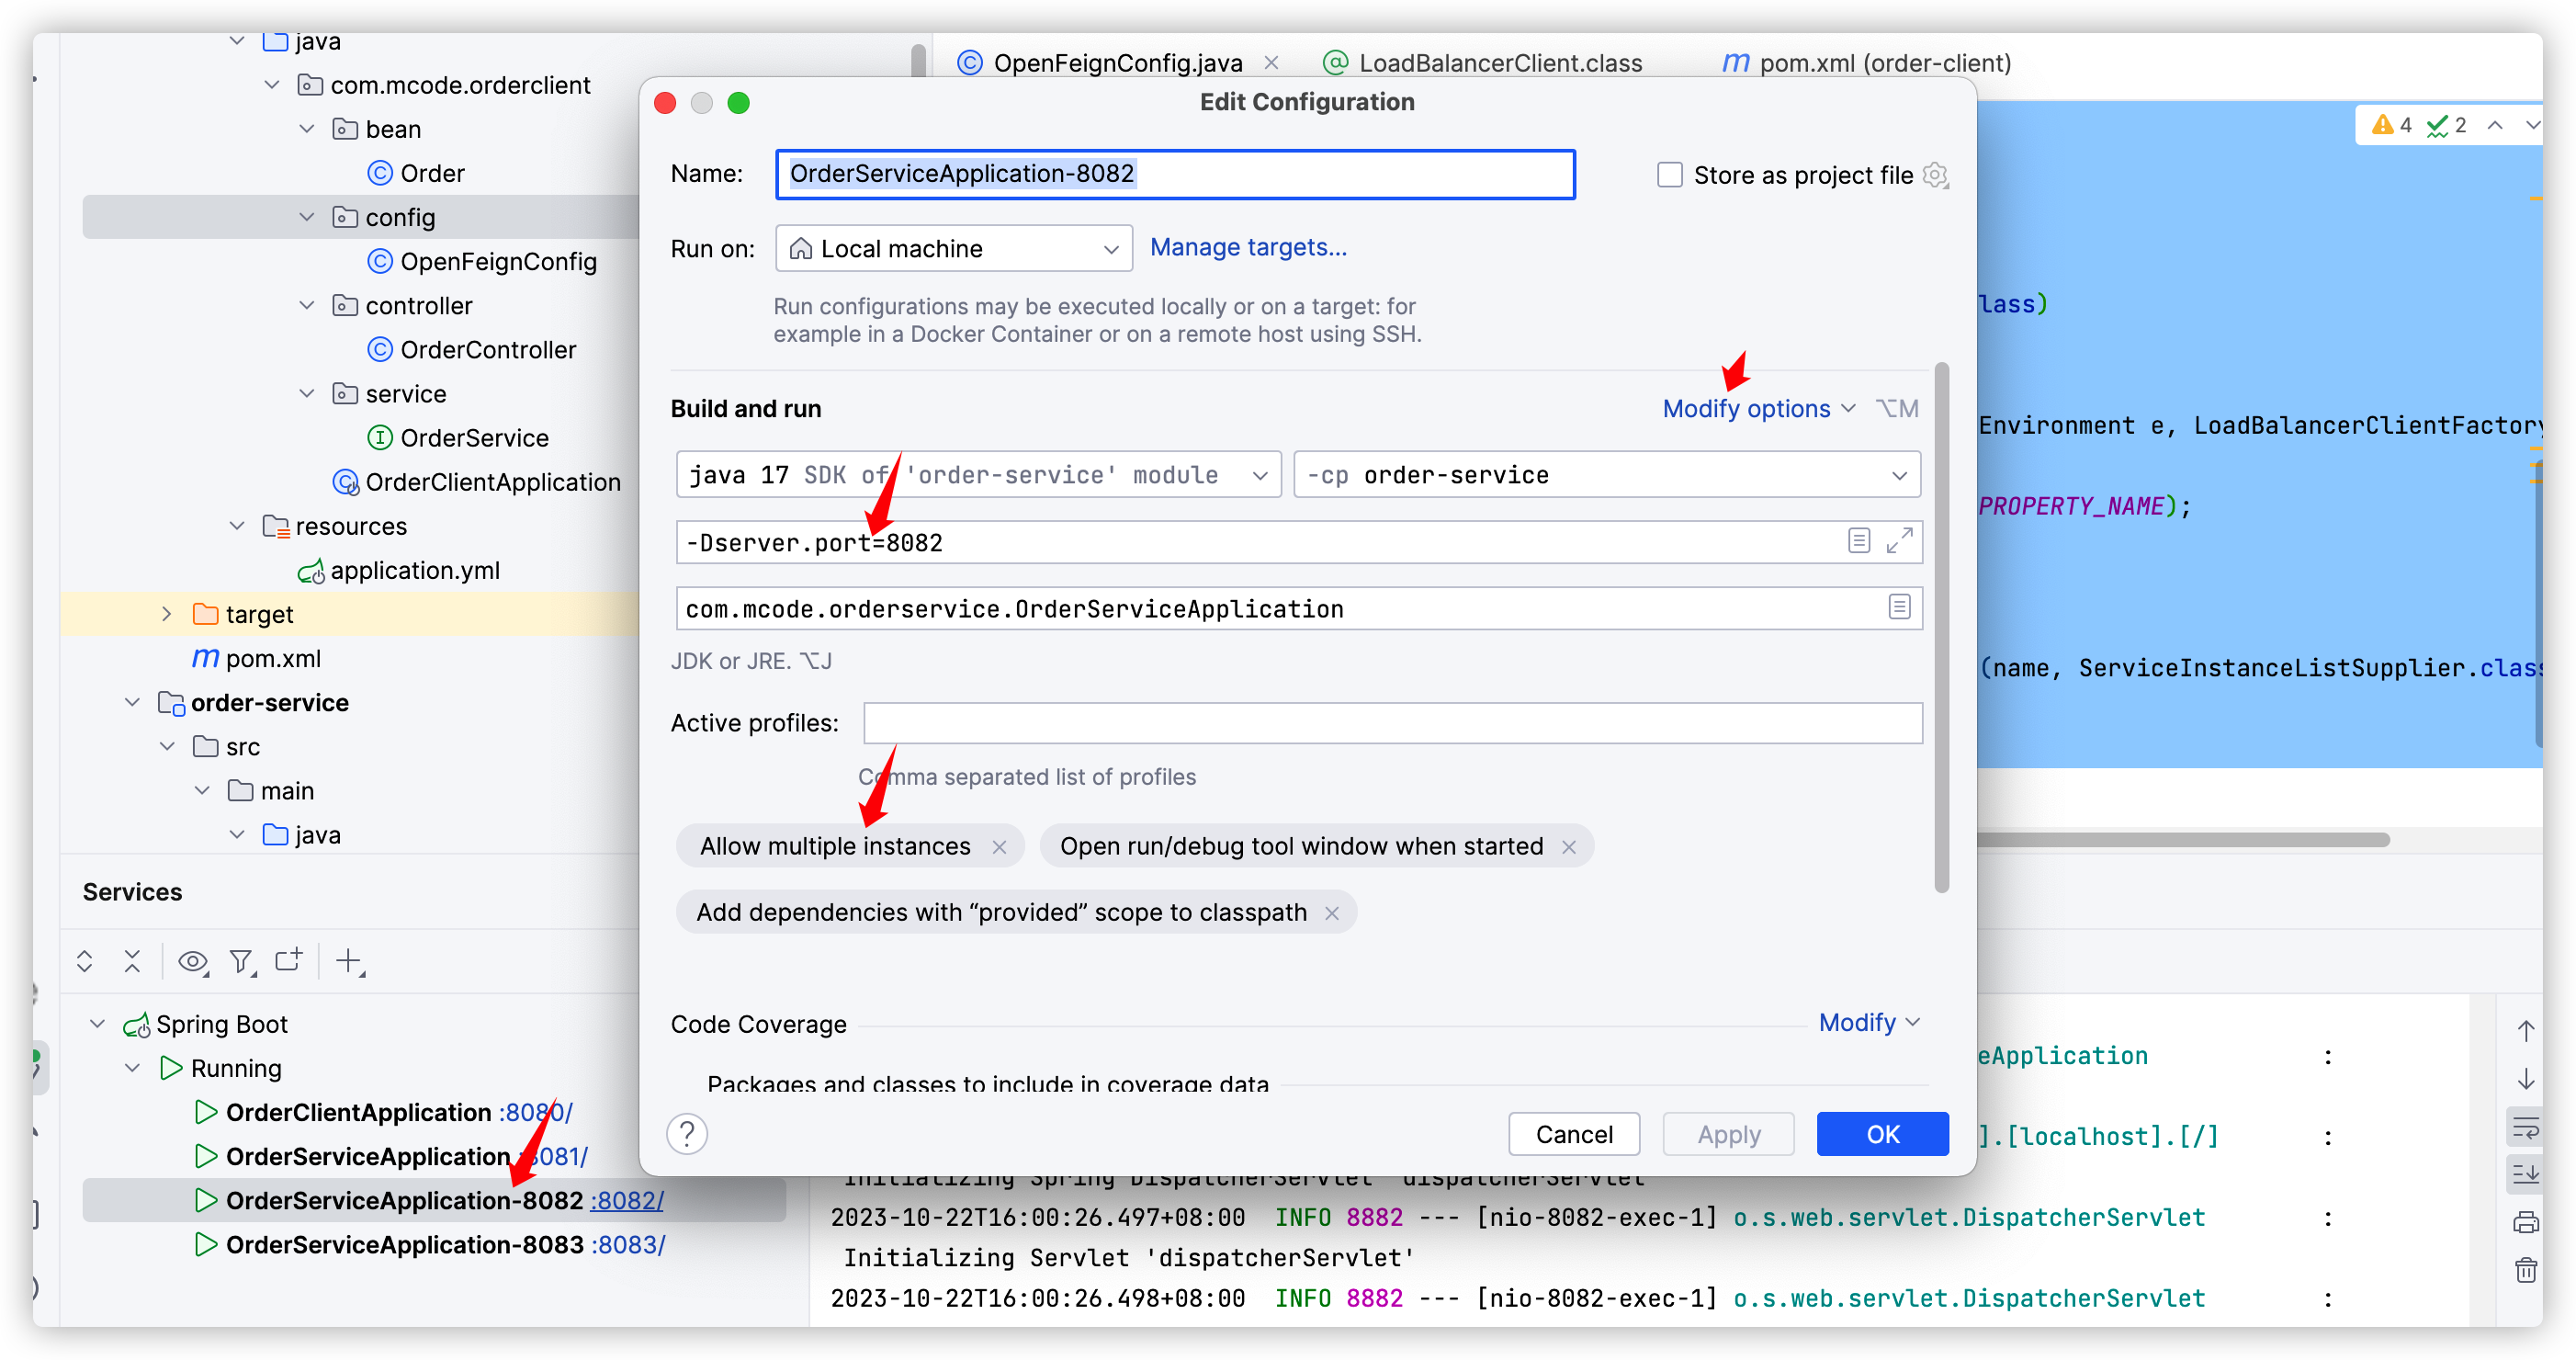Enable Store as project file checkbox

(x=1670, y=175)
